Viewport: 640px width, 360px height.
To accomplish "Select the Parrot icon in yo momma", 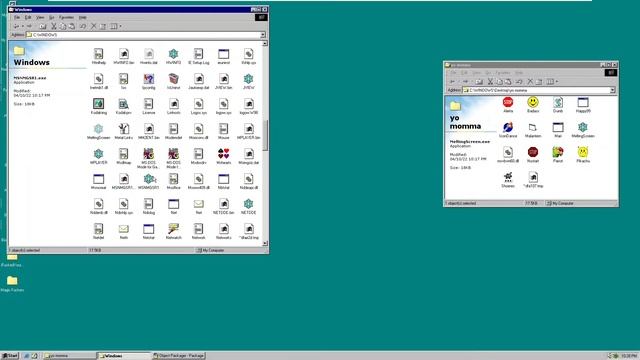I will point(558,152).
